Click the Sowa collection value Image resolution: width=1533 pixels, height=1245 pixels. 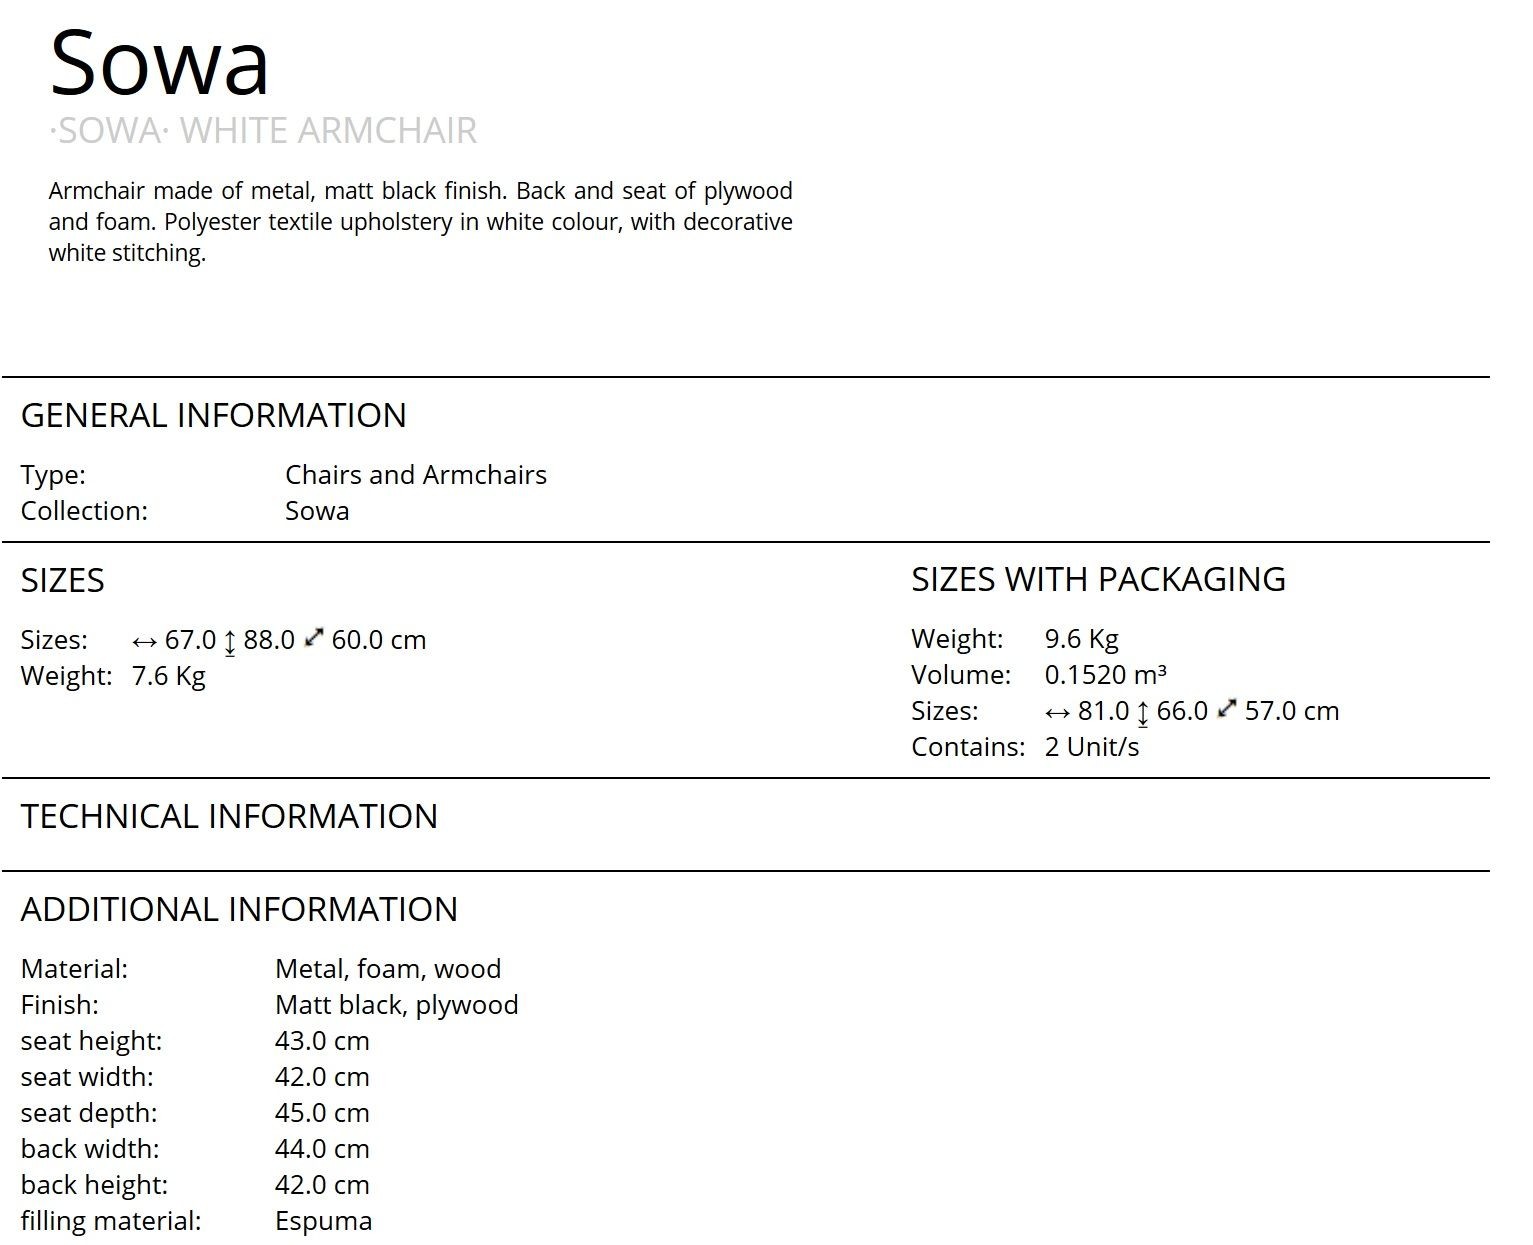[317, 510]
